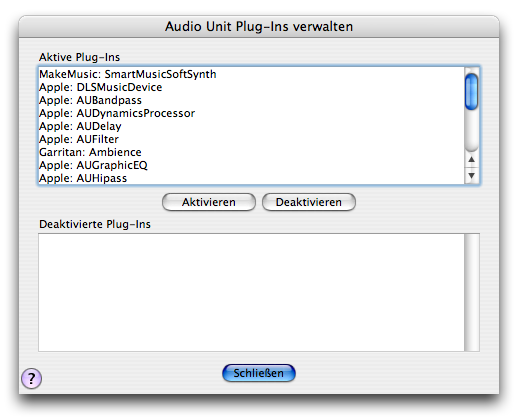
Task: Select Garritan: Ambience plug-in
Action: tap(251, 152)
